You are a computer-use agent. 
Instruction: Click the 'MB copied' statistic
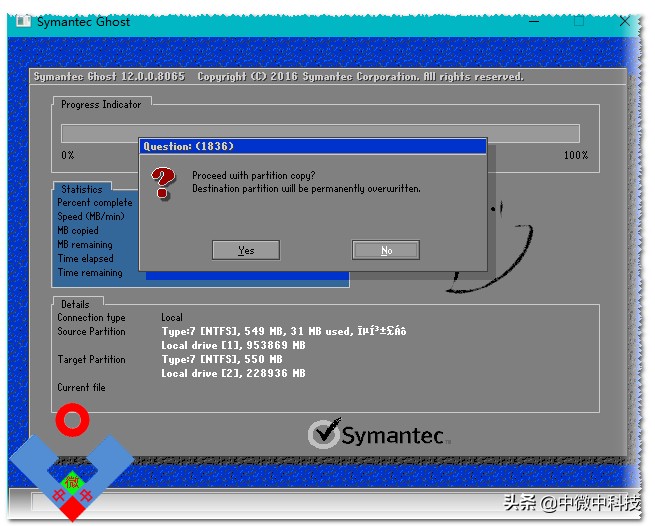78,231
